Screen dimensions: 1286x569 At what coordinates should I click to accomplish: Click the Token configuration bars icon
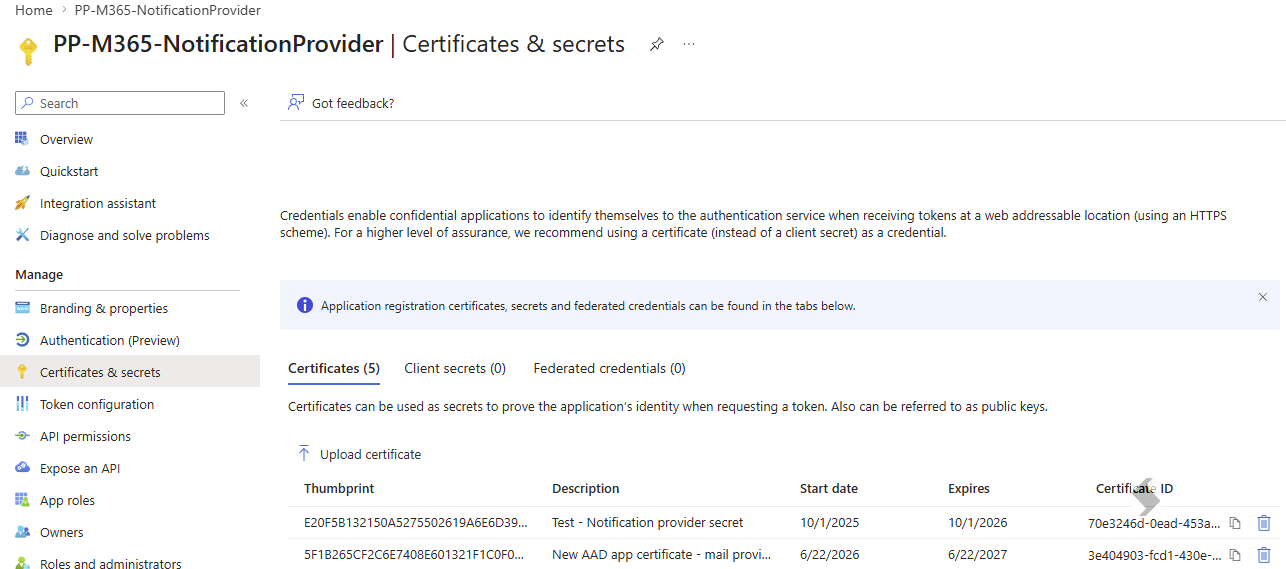(x=22, y=404)
